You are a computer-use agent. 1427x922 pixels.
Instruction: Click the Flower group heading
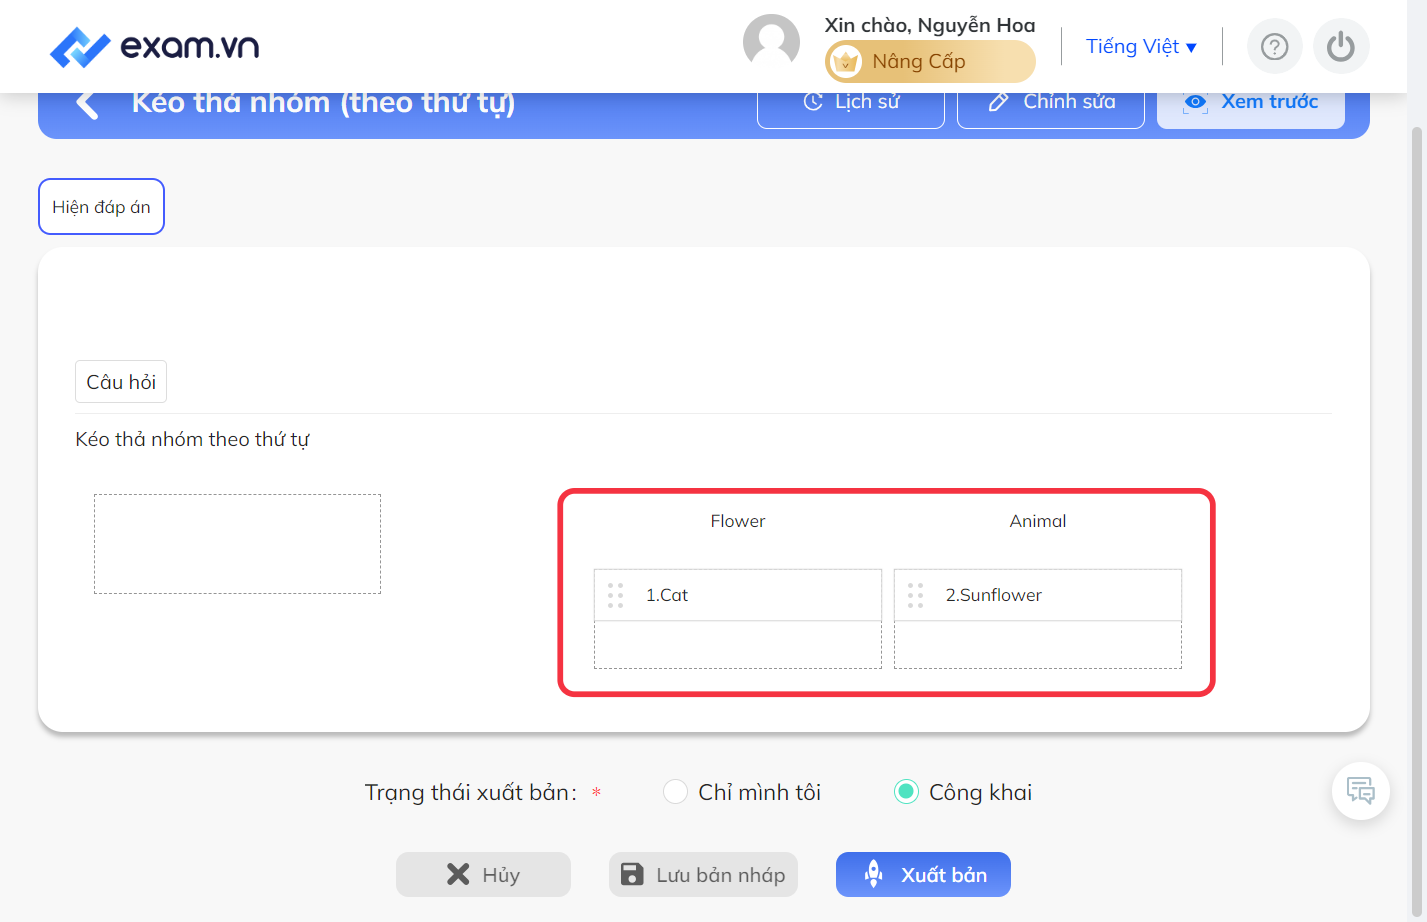pyautogui.click(x=738, y=521)
